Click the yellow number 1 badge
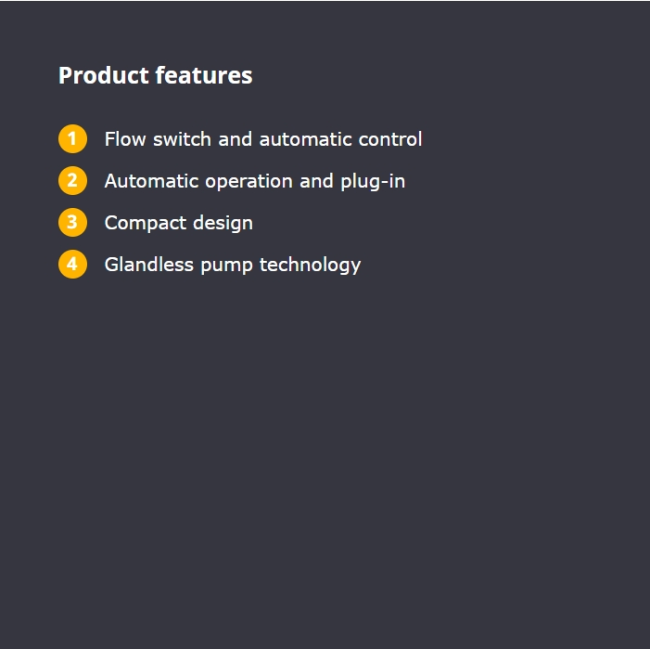Image resolution: width=650 pixels, height=649 pixels. point(73,139)
